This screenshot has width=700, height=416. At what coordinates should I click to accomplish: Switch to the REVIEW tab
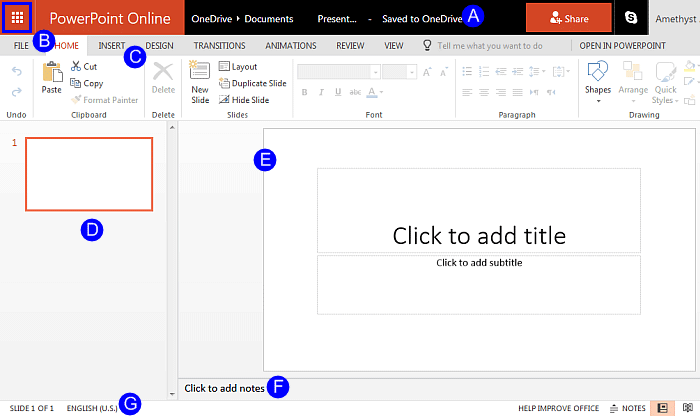coord(350,46)
